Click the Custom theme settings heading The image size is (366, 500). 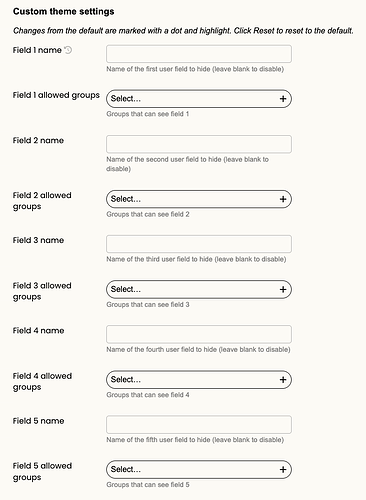[x=64, y=12]
